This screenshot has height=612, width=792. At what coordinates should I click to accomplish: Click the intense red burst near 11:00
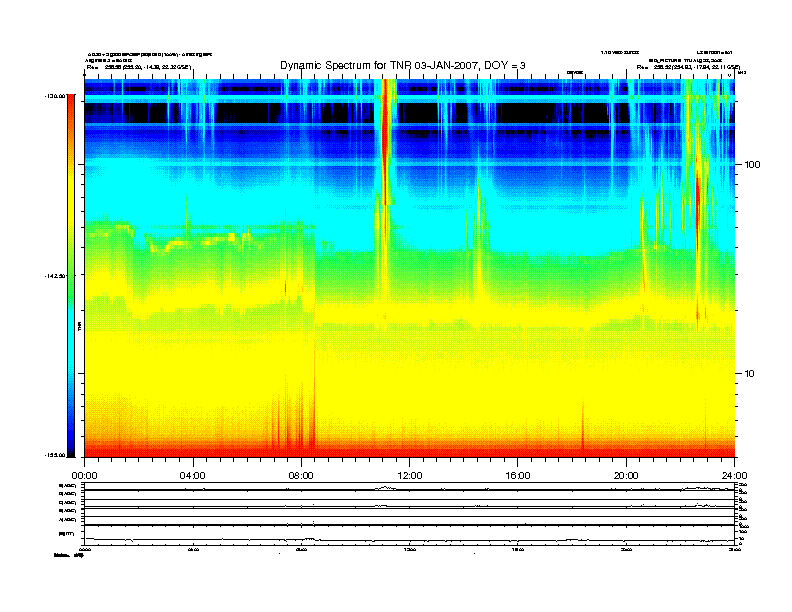point(385,141)
